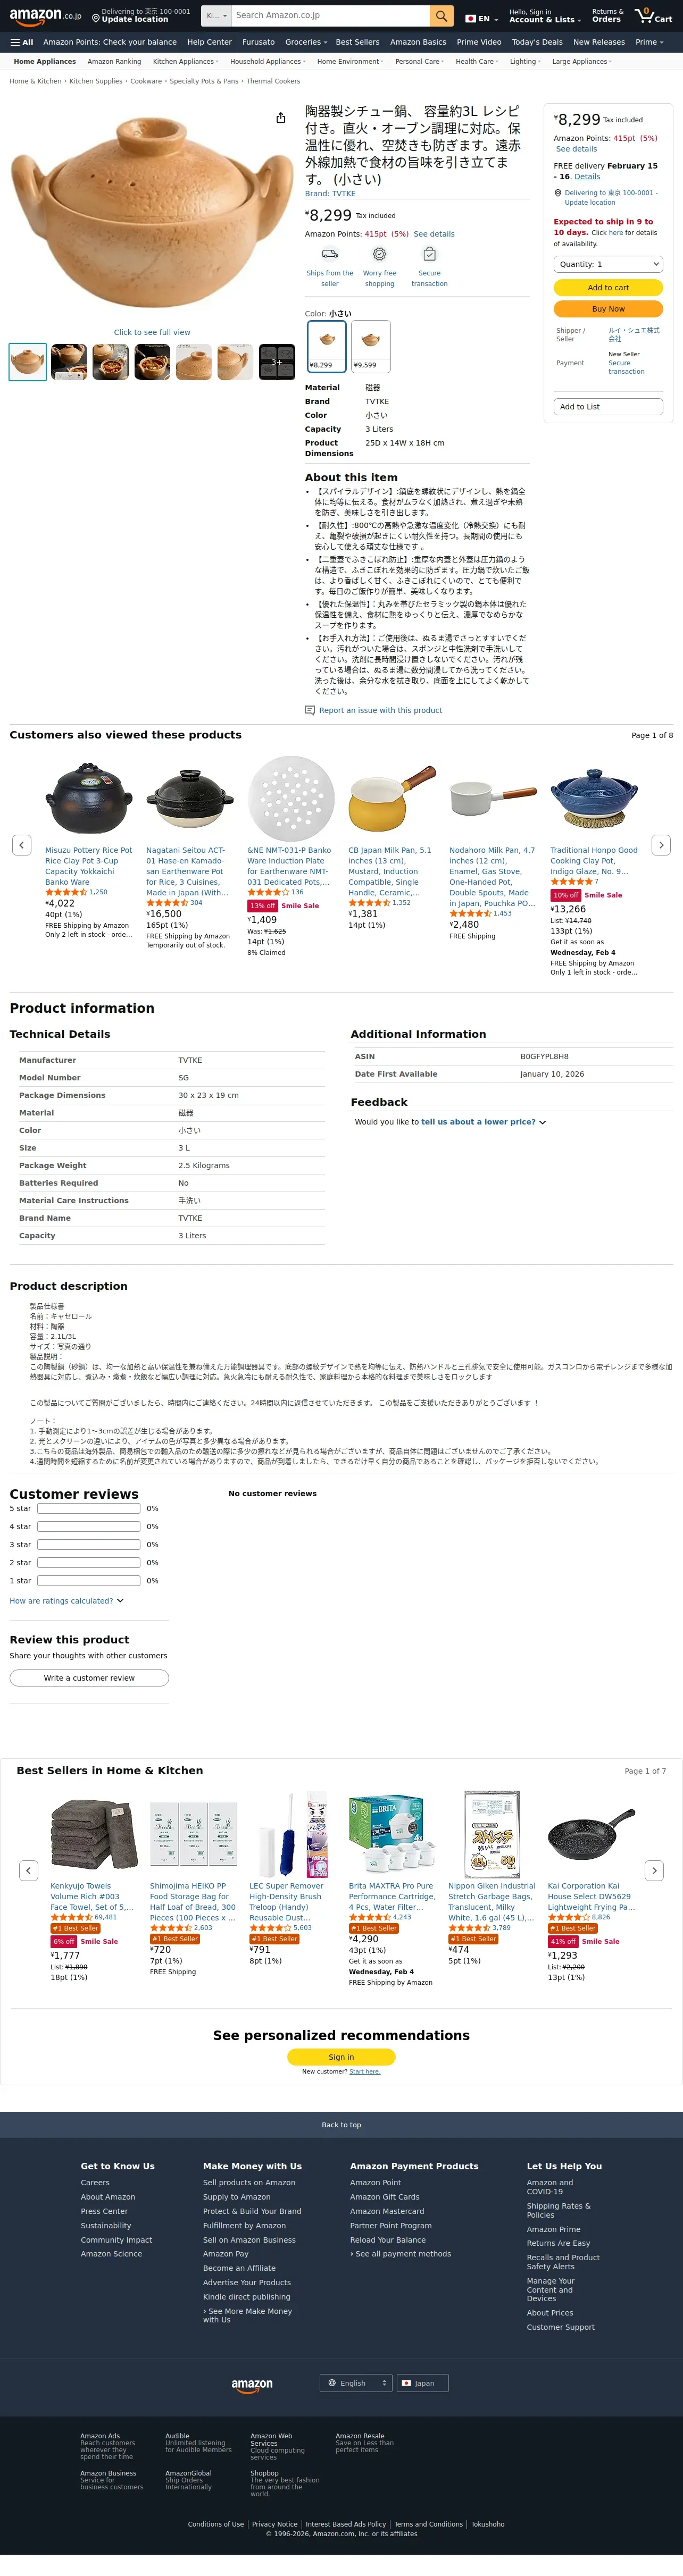Expand the Prime nav dropdown
This screenshot has height=2576, width=683.
(x=649, y=42)
